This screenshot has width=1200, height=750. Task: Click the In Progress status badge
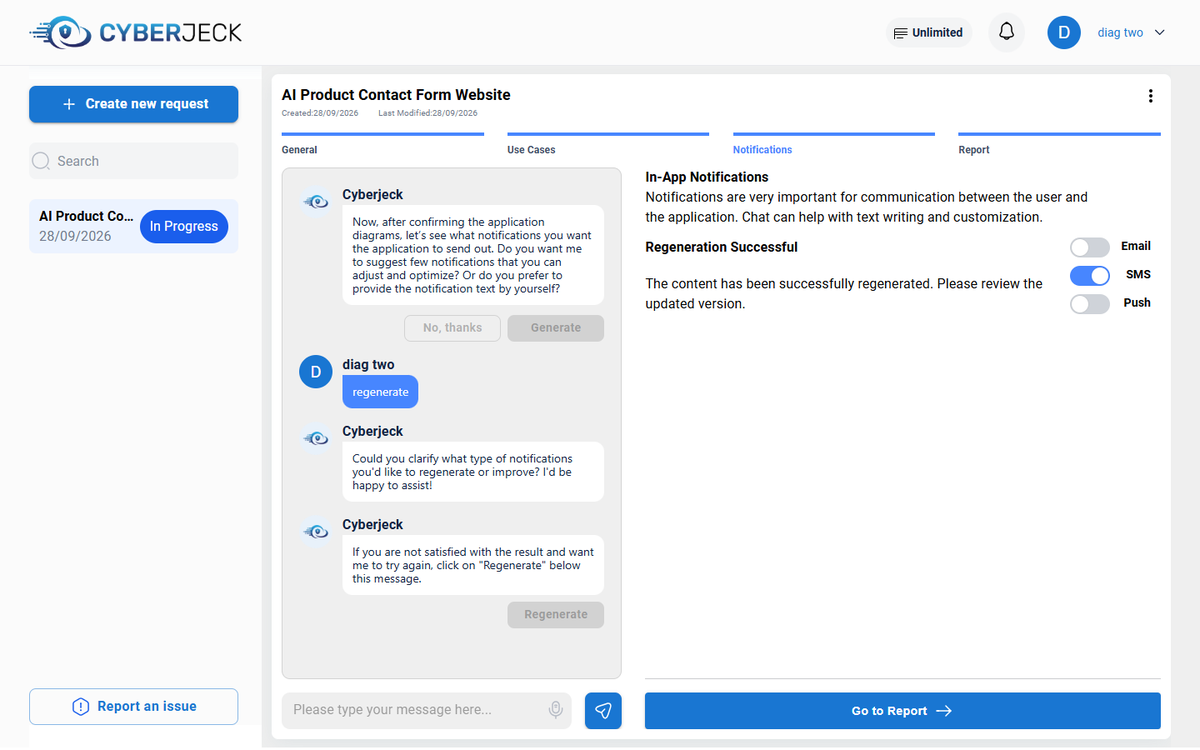184,226
